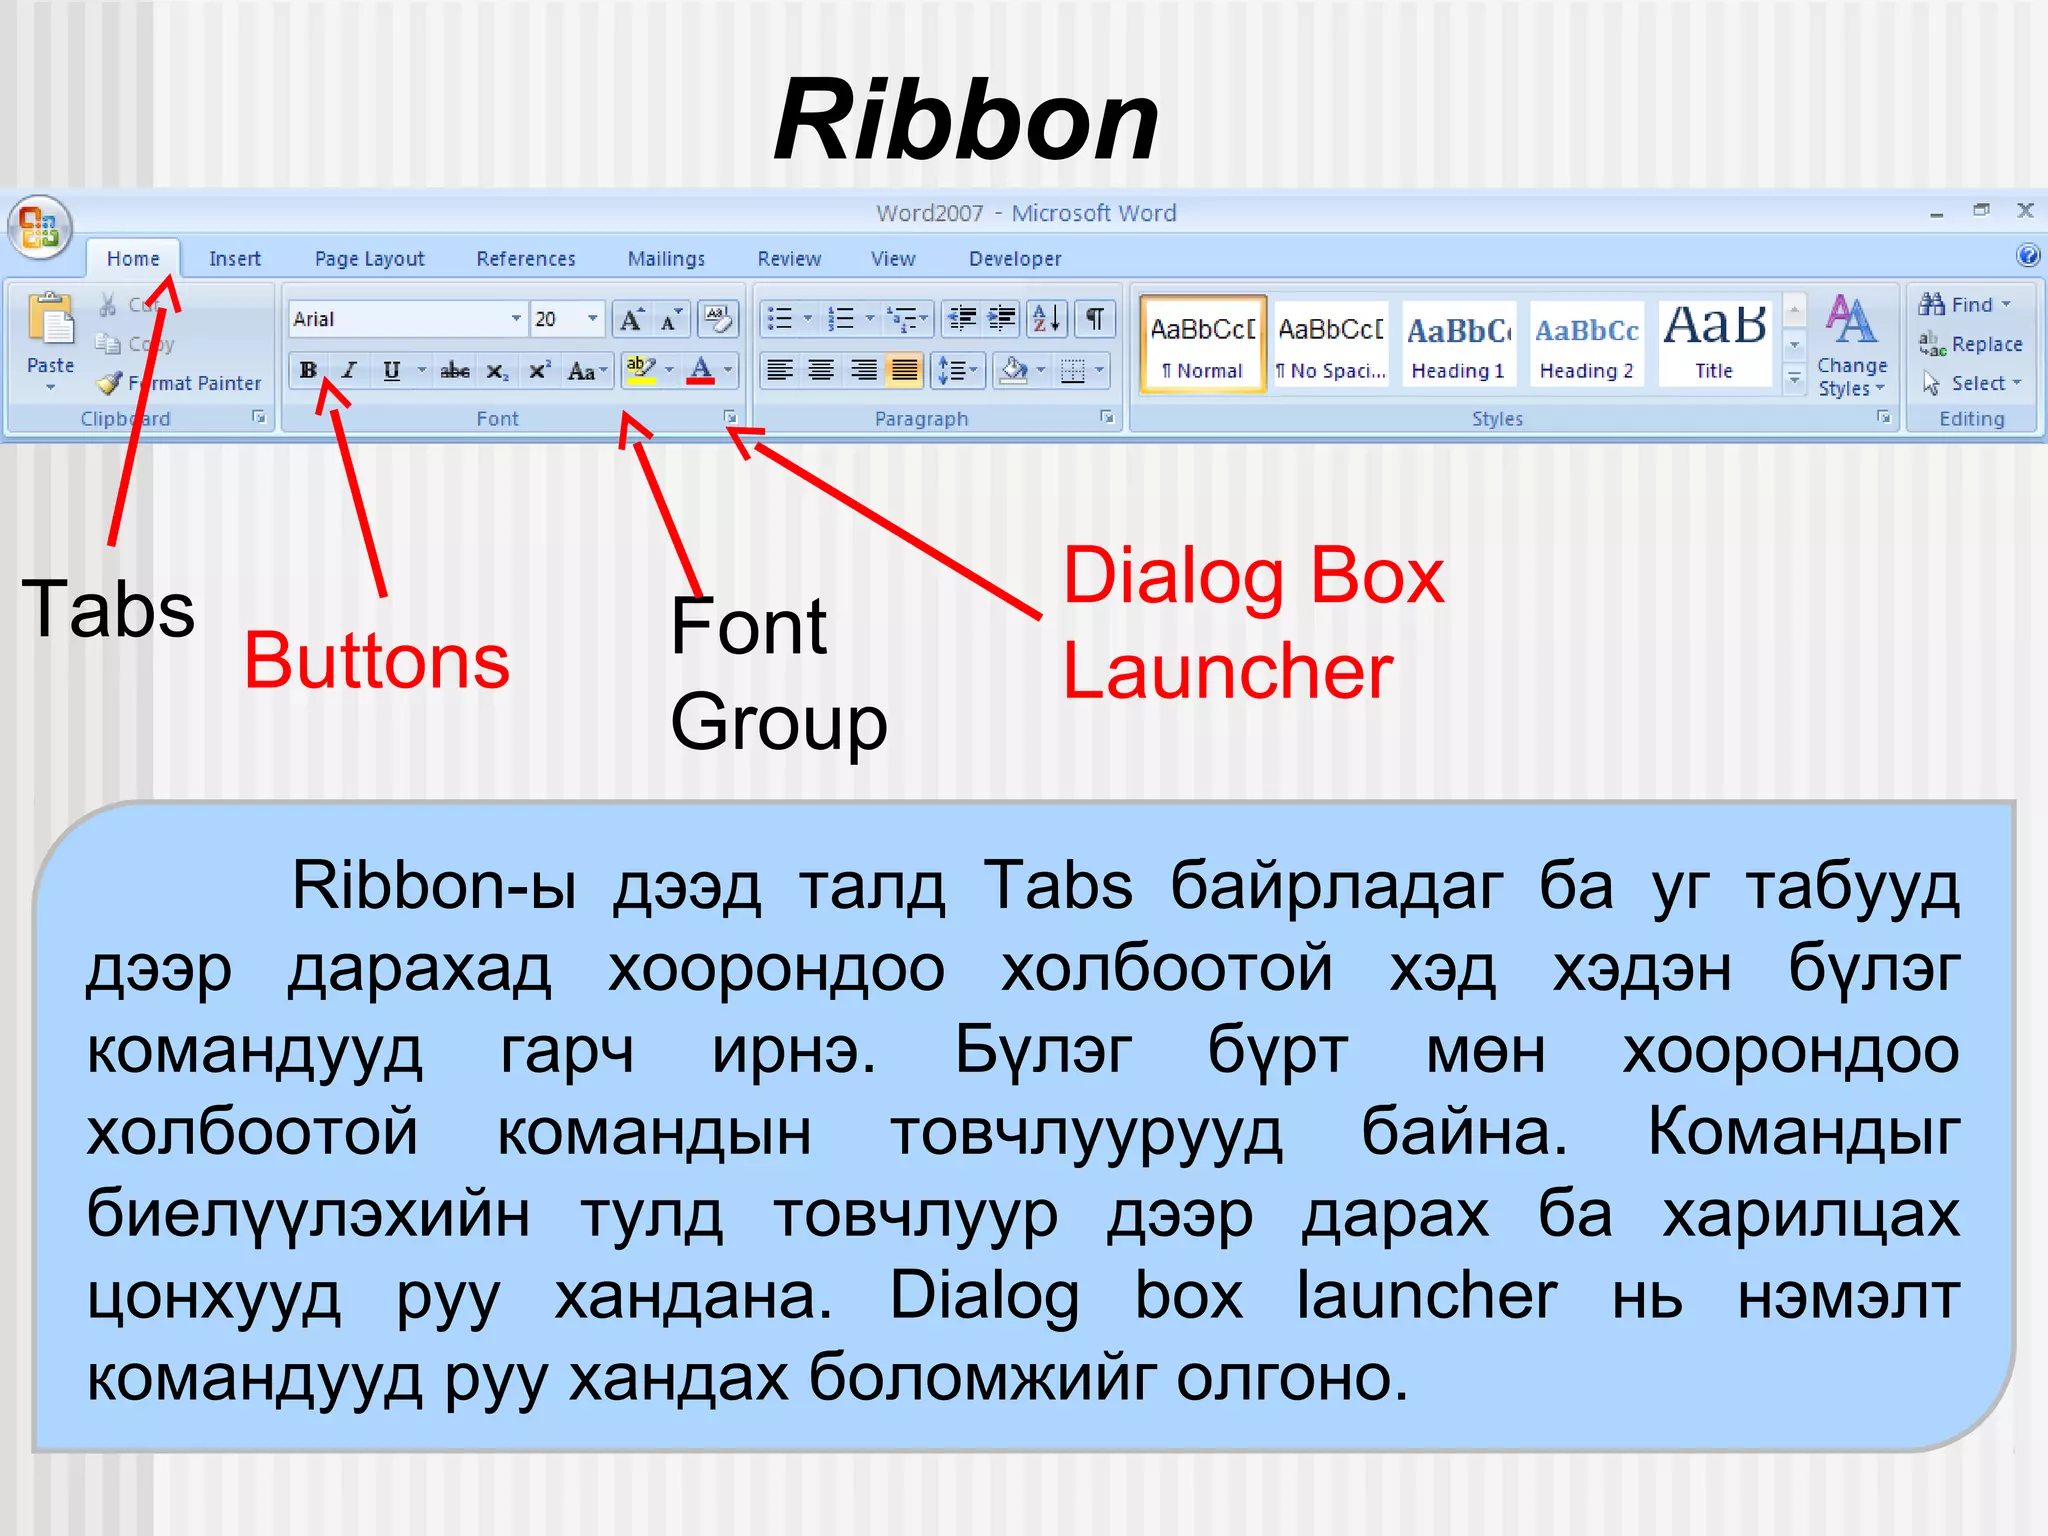This screenshot has width=2048, height=1536.
Task: Apply the Title style
Action: (x=1715, y=344)
